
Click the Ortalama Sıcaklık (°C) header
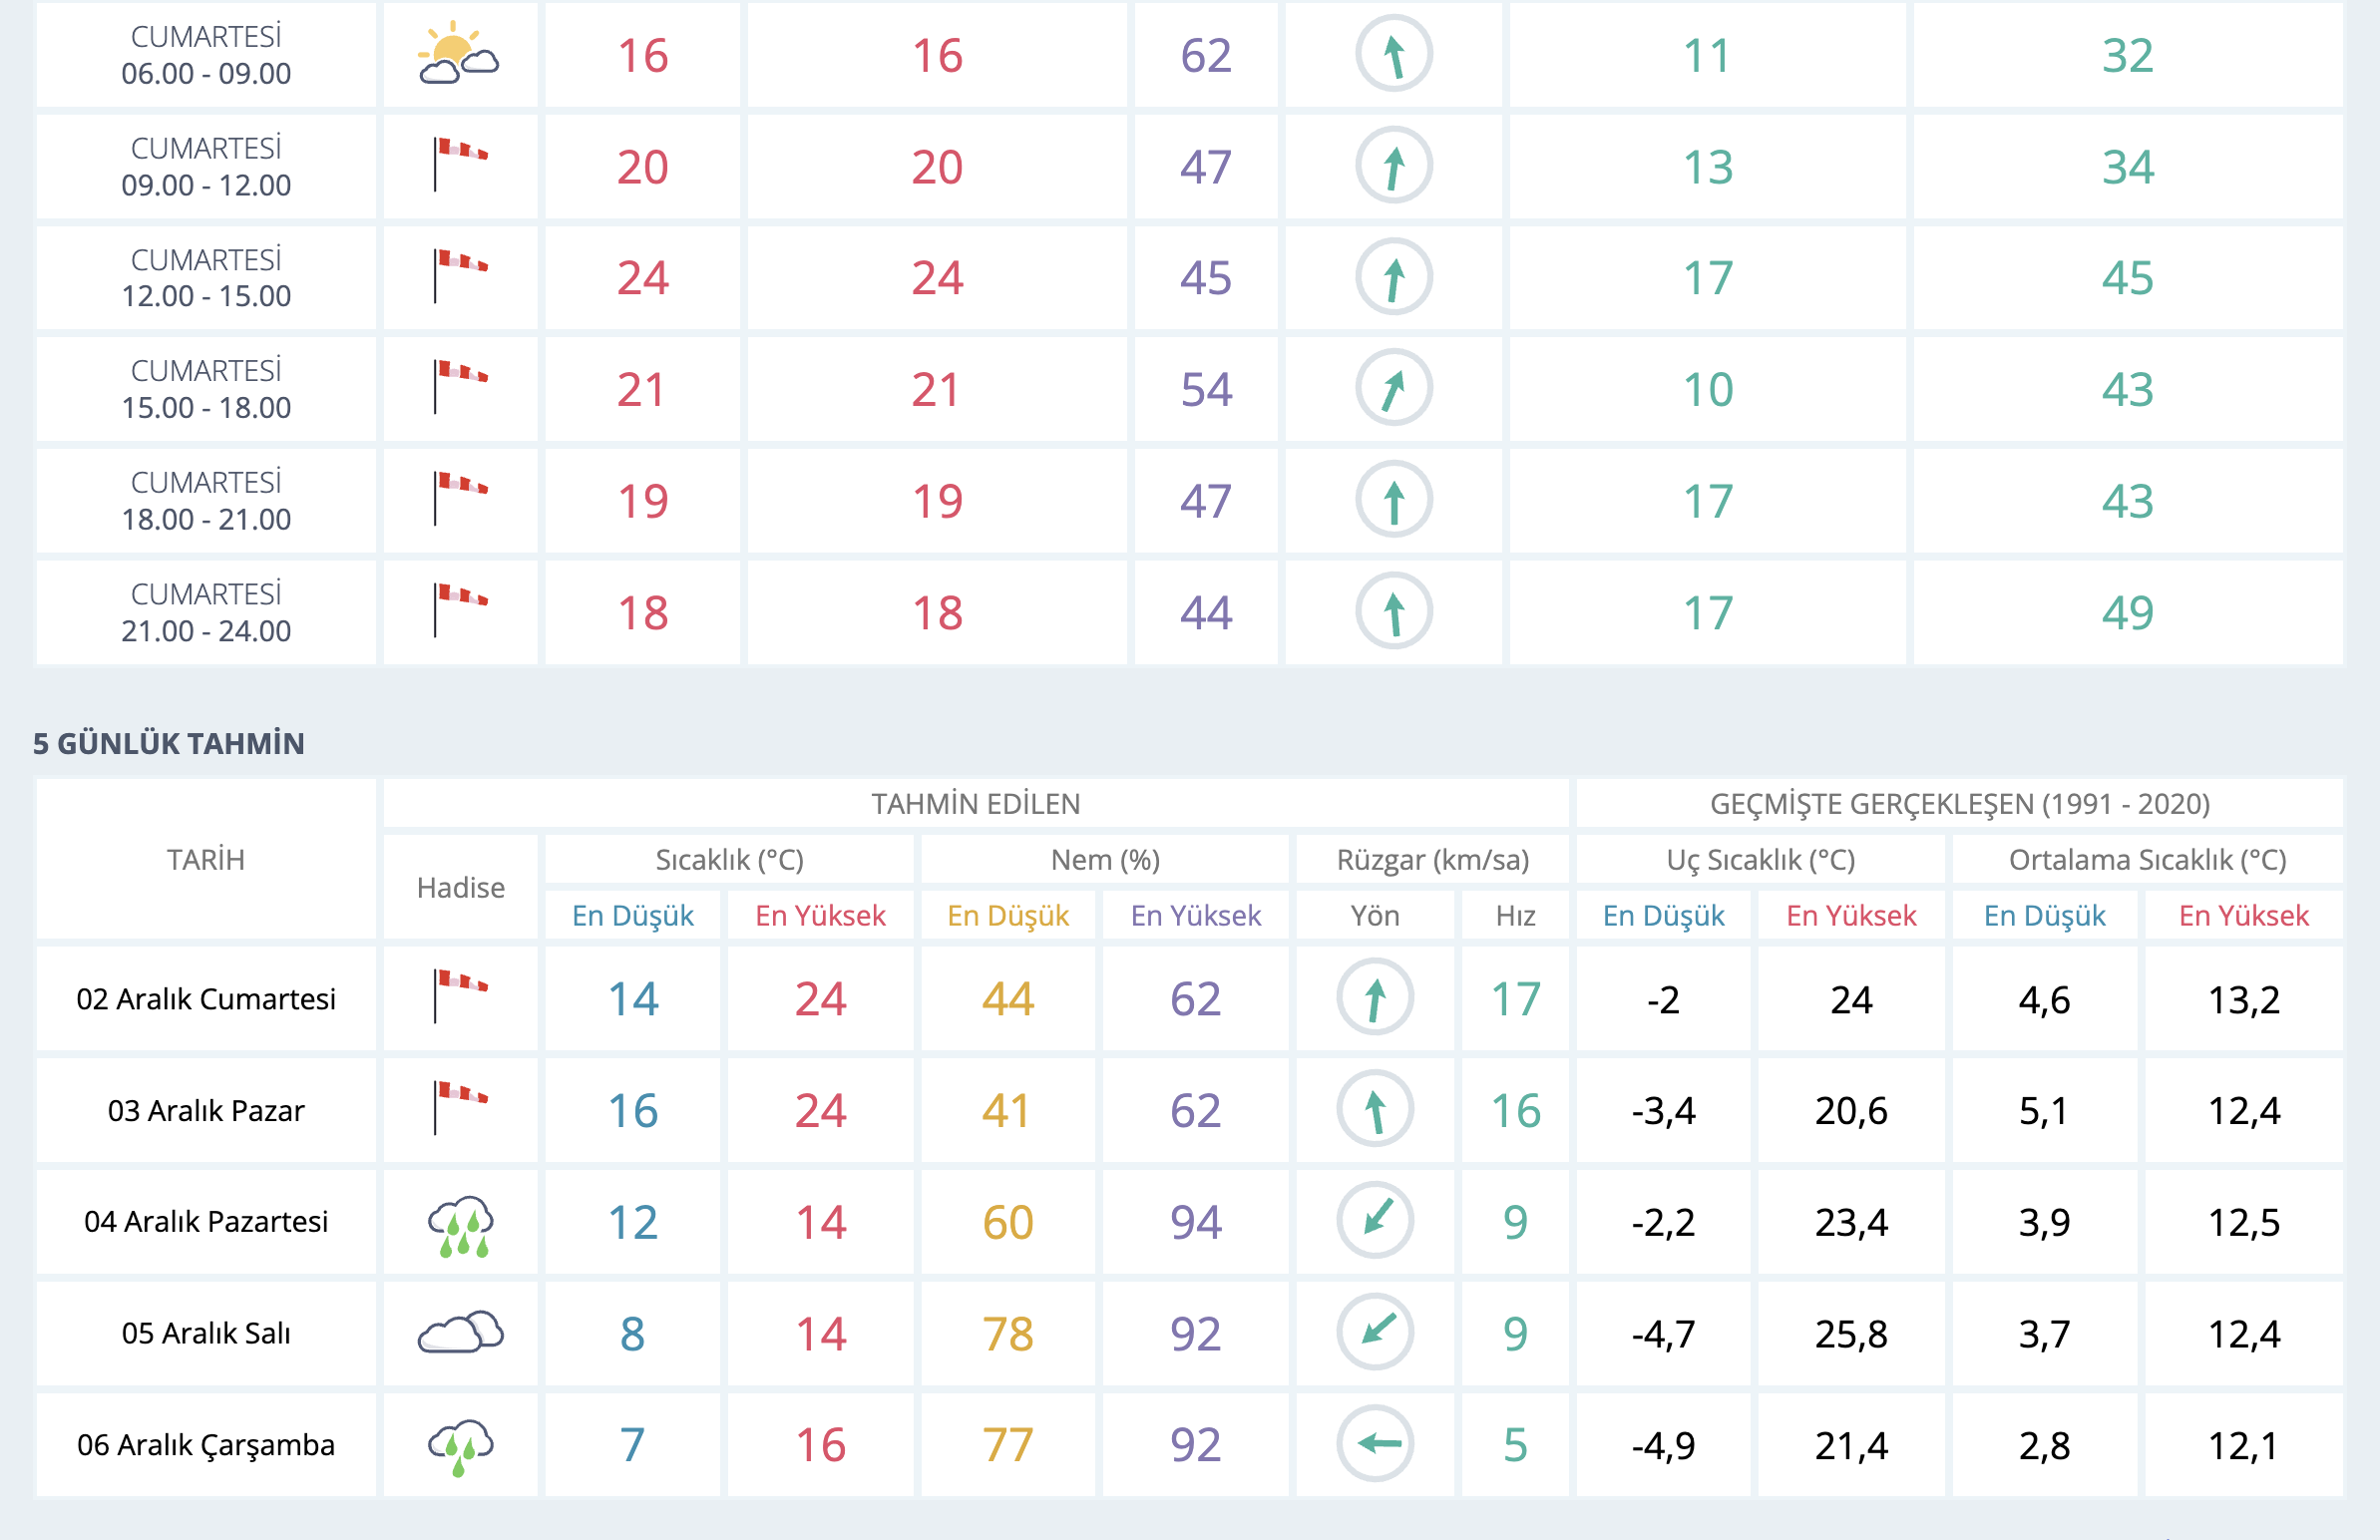(x=2147, y=860)
